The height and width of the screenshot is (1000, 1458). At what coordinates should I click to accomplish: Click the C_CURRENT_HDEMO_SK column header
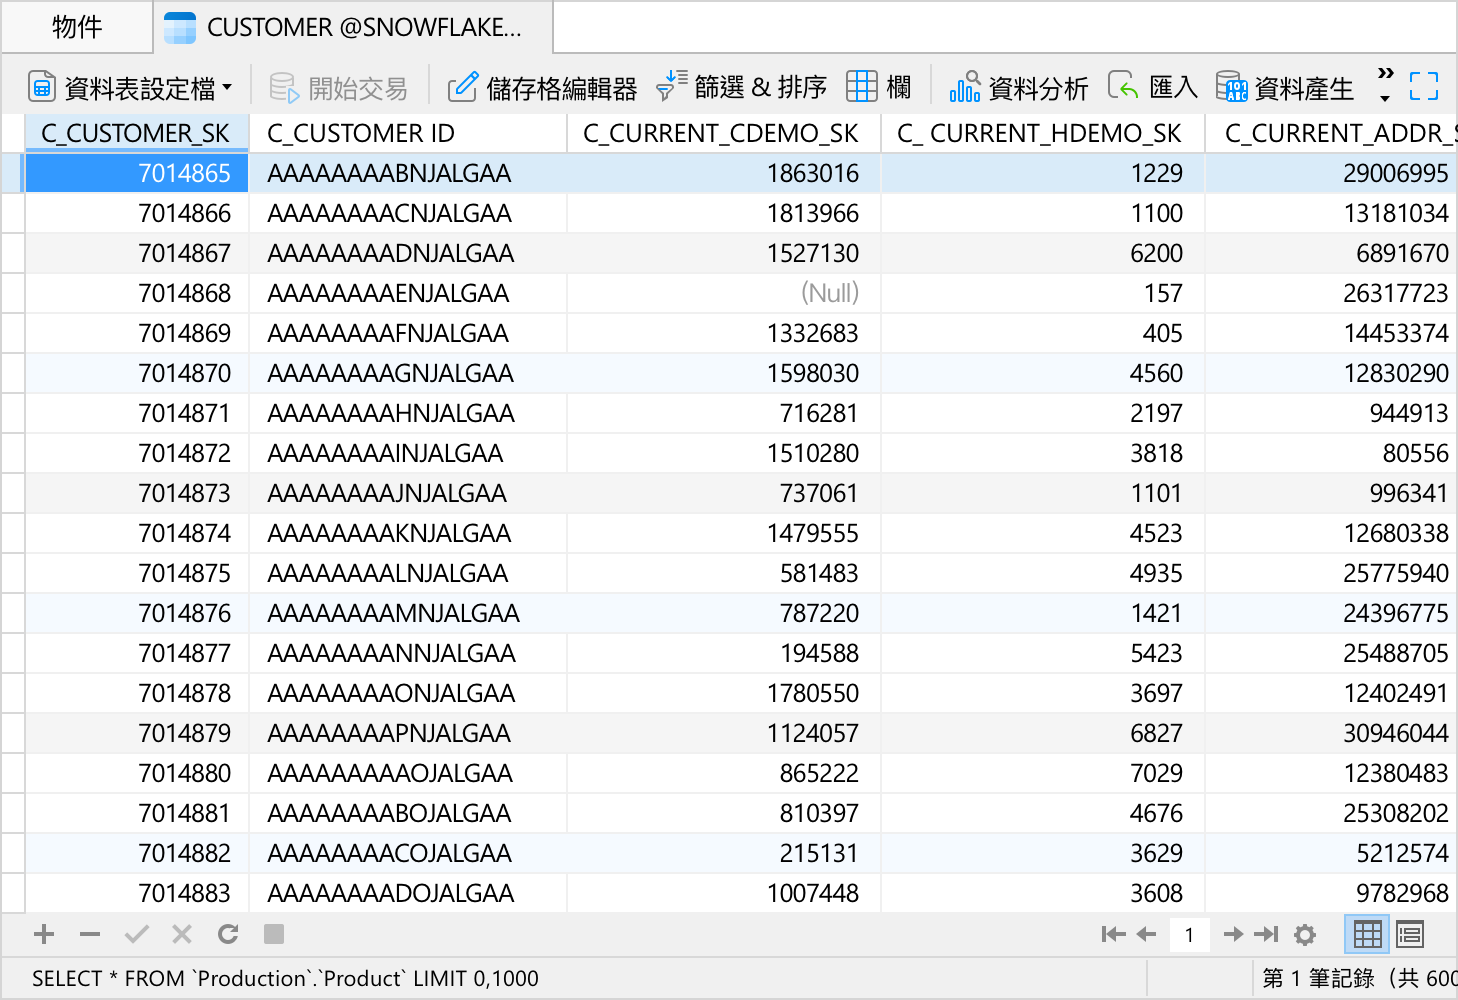tap(1043, 133)
